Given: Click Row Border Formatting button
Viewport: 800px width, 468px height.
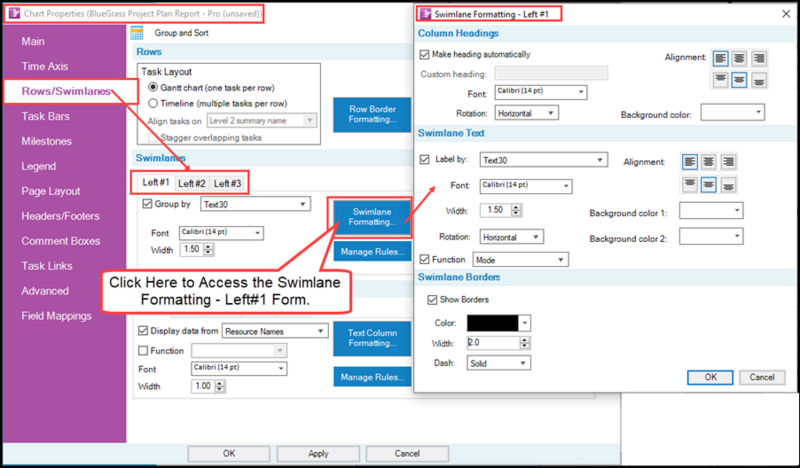Looking at the screenshot, I should (x=372, y=114).
